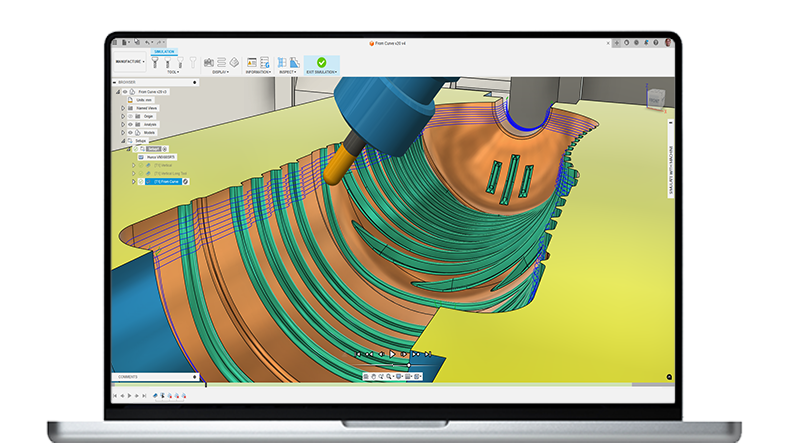
Task: Toggle visibility of the Analysis folder
Action: click(x=129, y=124)
